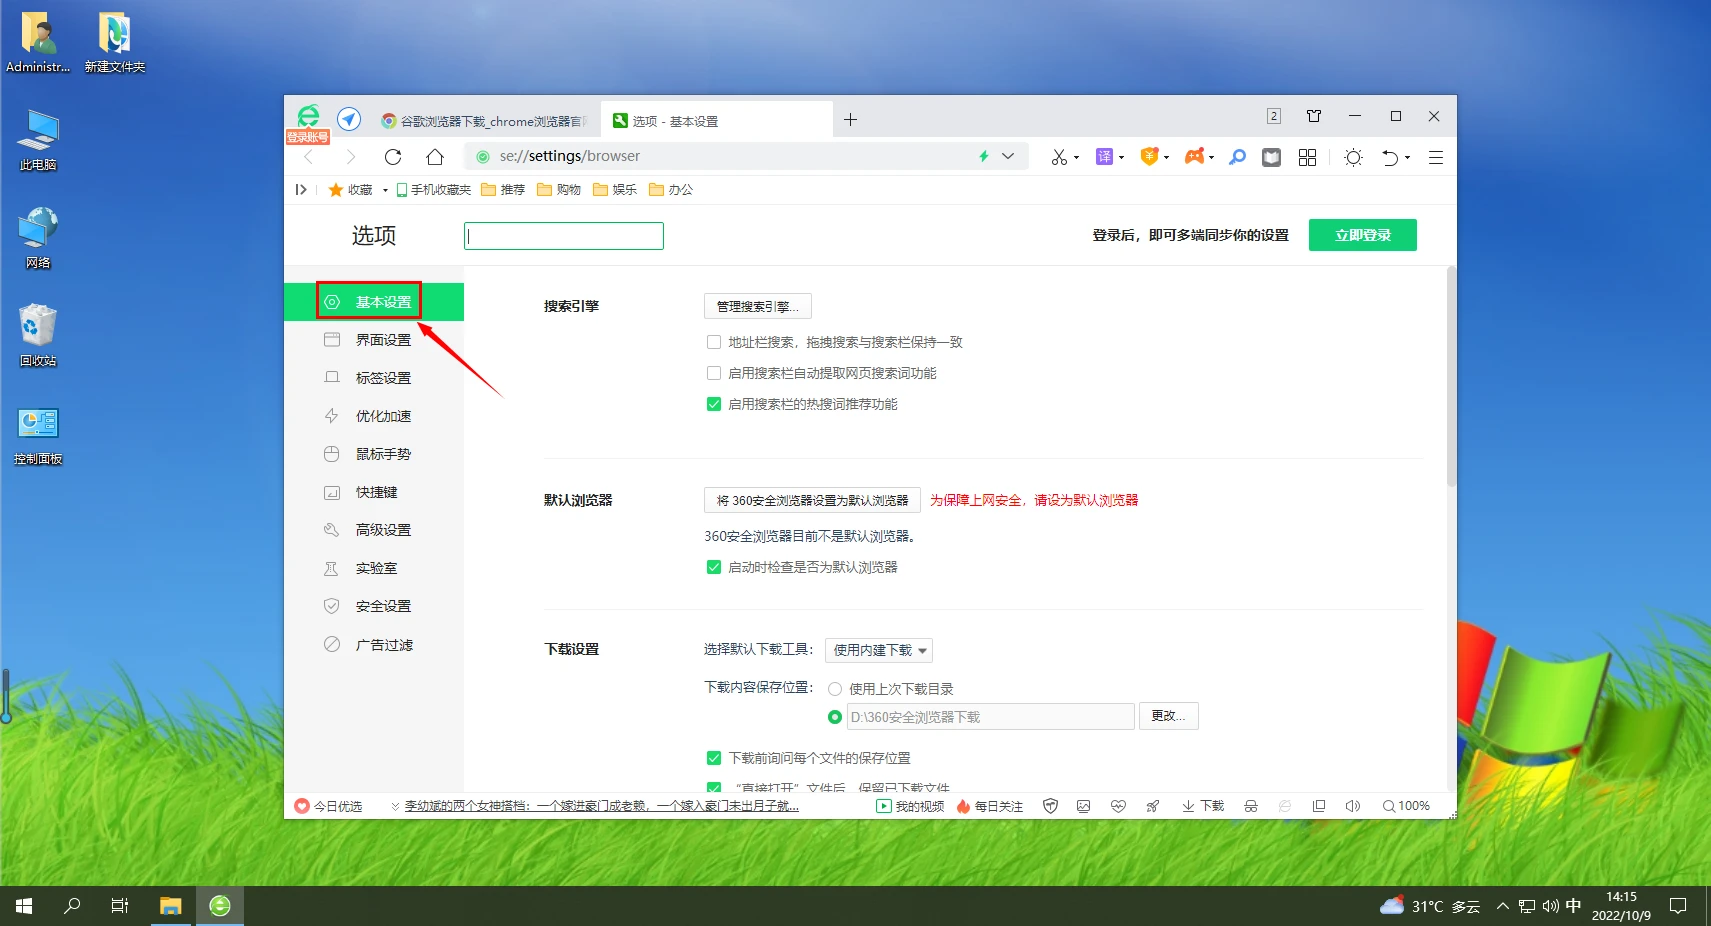The image size is (1711, 926).
Task: Uncheck 下载前询问每个文件的保存位置 checkbox
Action: (714, 758)
